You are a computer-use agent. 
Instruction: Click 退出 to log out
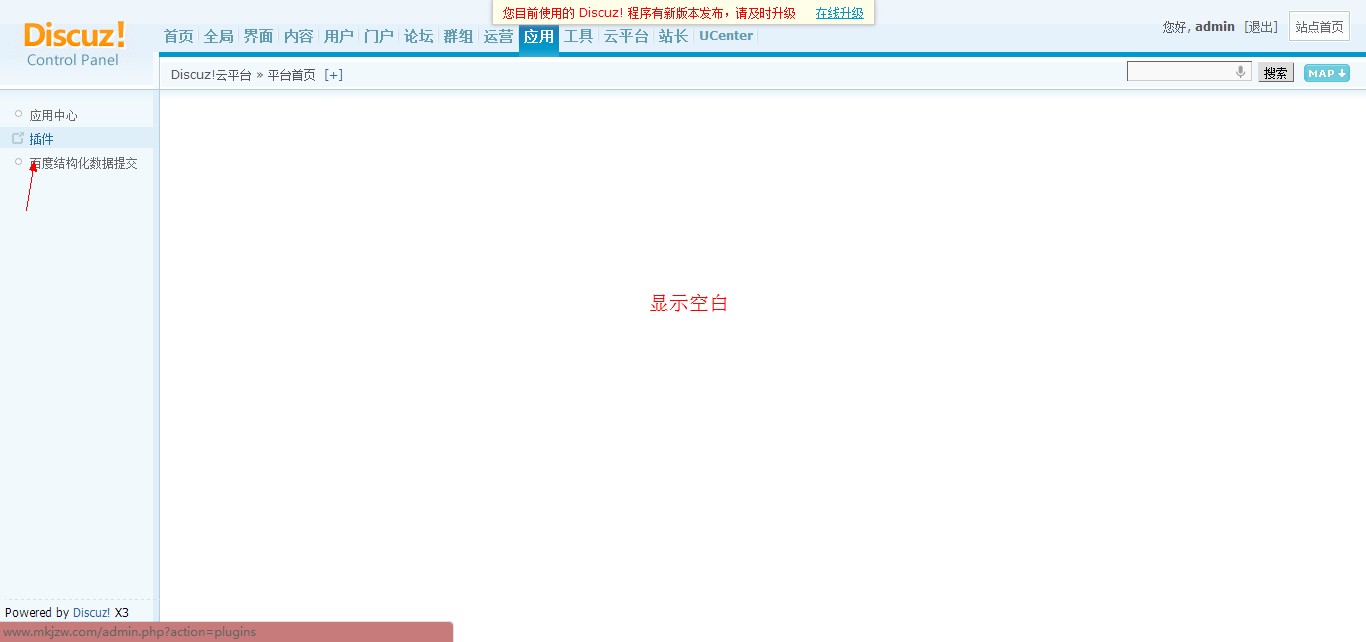[x=1261, y=26]
